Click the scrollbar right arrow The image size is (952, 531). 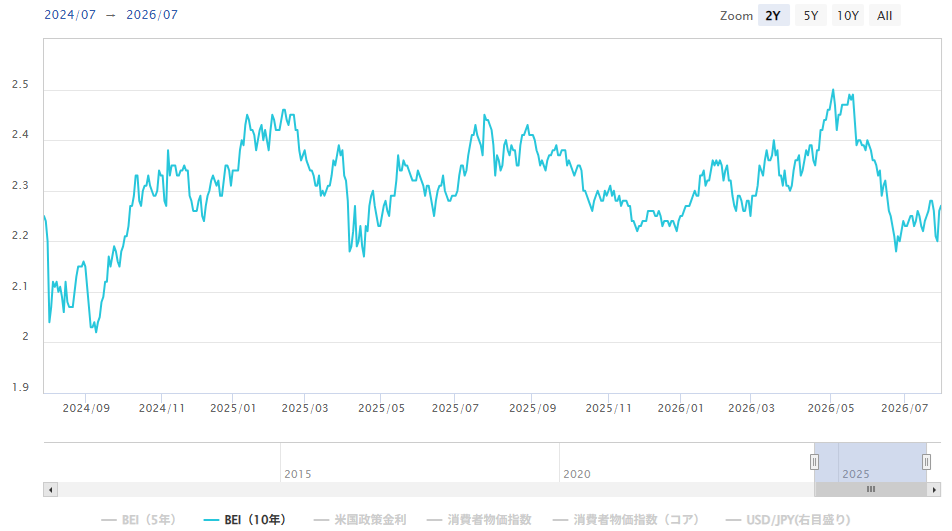[x=934, y=490]
